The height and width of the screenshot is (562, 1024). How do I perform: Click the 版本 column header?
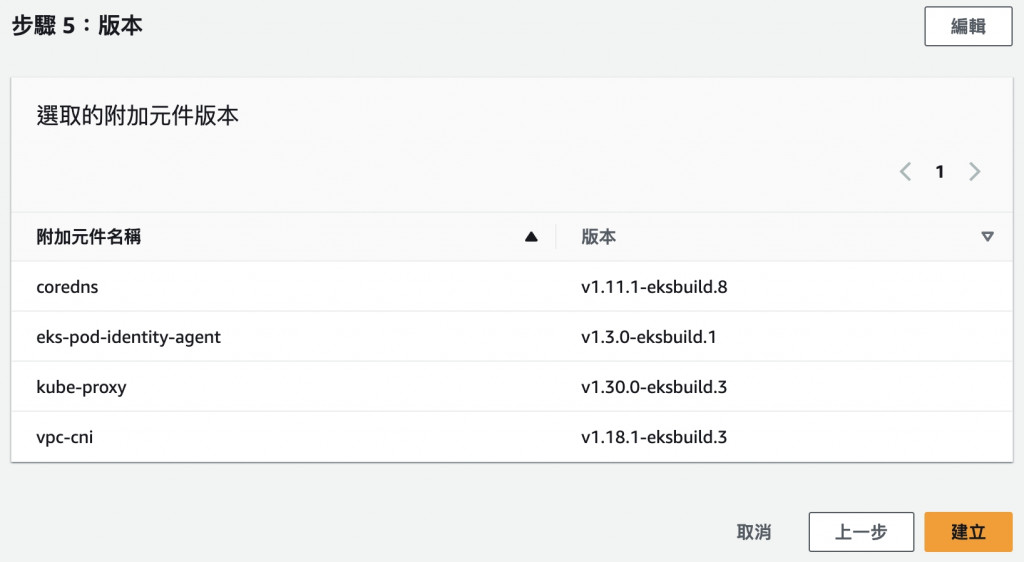click(599, 237)
